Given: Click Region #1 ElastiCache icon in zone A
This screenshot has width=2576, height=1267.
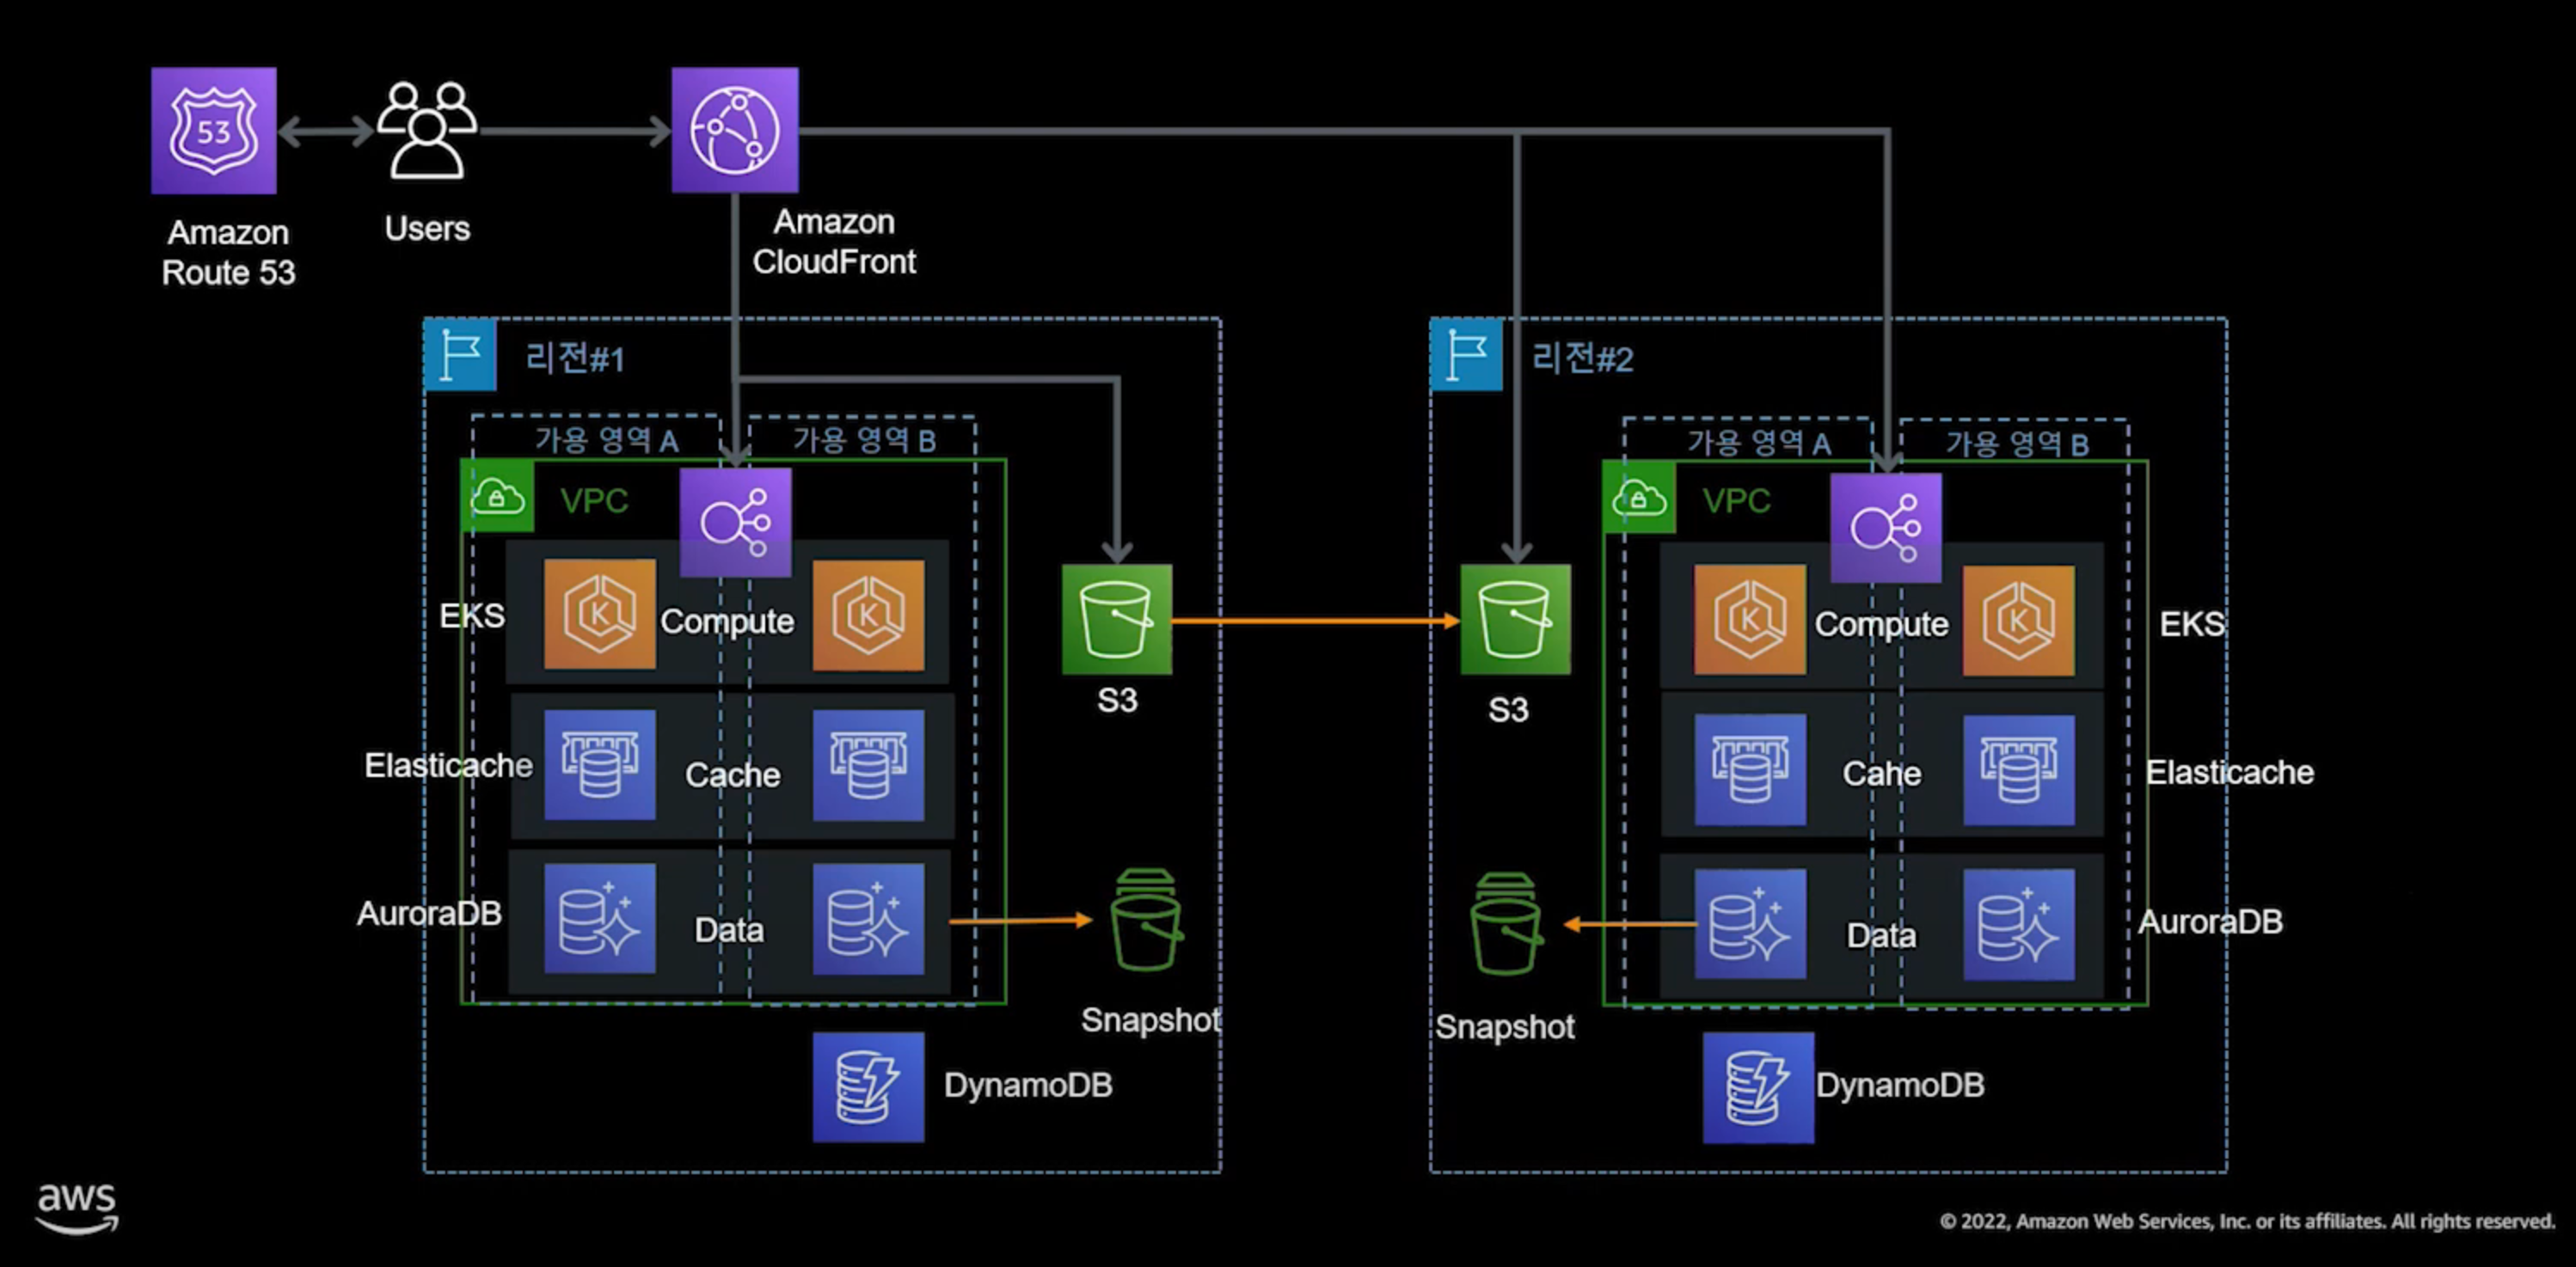Looking at the screenshot, I should [x=600, y=765].
